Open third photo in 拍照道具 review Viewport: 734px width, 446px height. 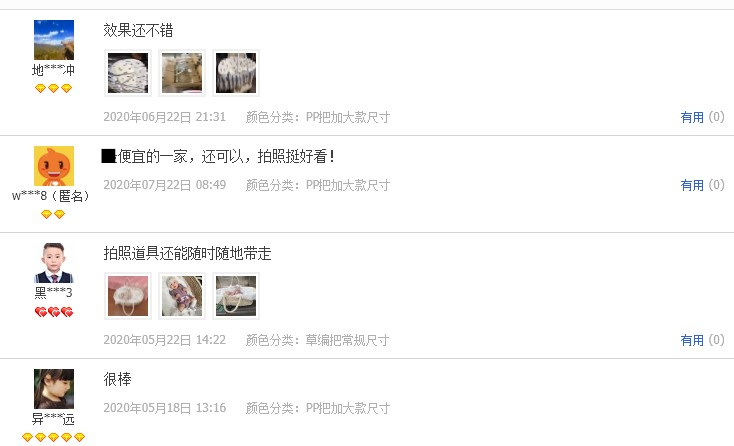(236, 296)
